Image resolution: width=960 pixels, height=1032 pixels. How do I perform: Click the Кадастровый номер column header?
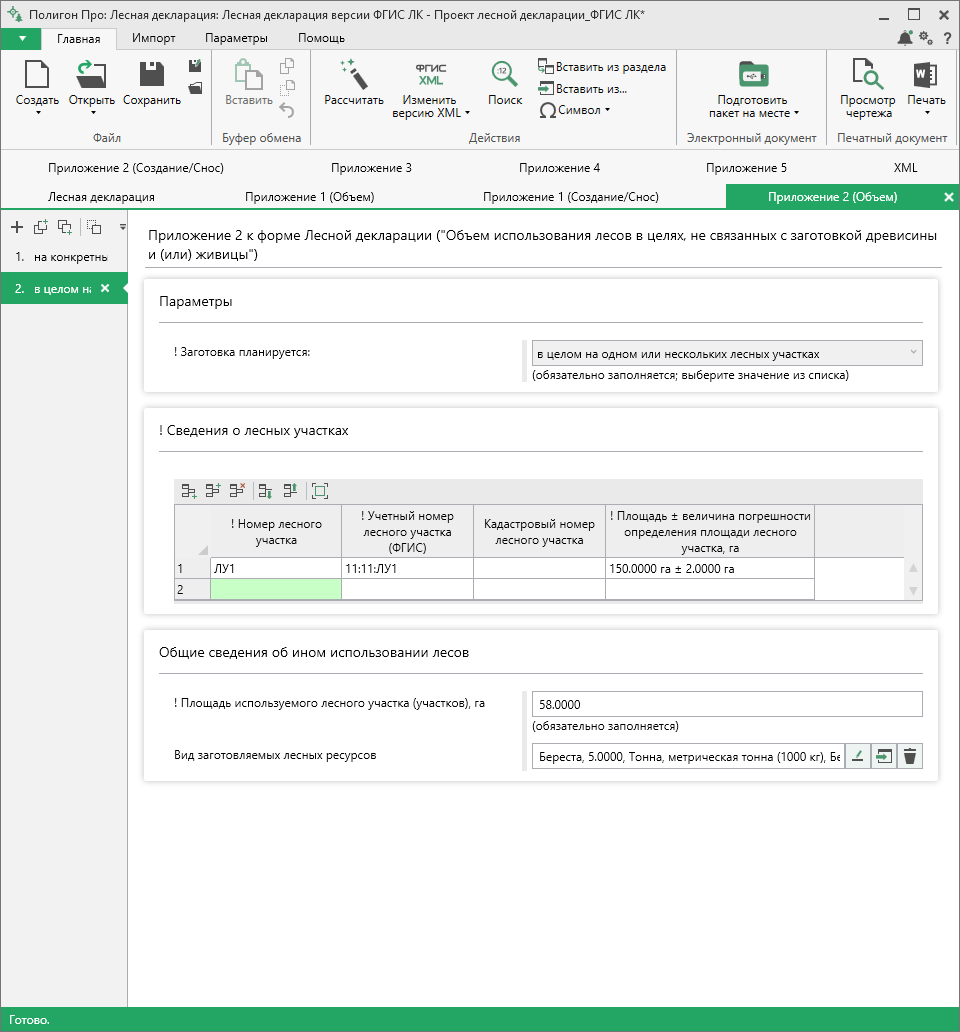[539, 532]
